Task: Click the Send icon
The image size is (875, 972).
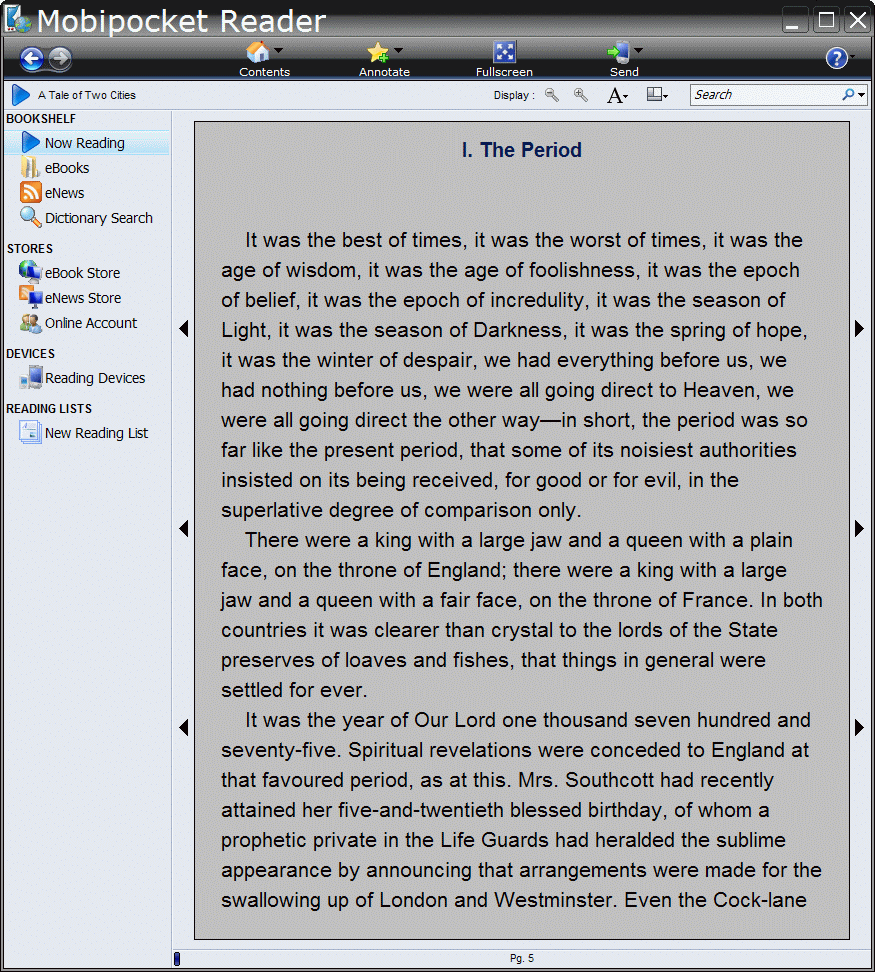Action: tap(618, 52)
